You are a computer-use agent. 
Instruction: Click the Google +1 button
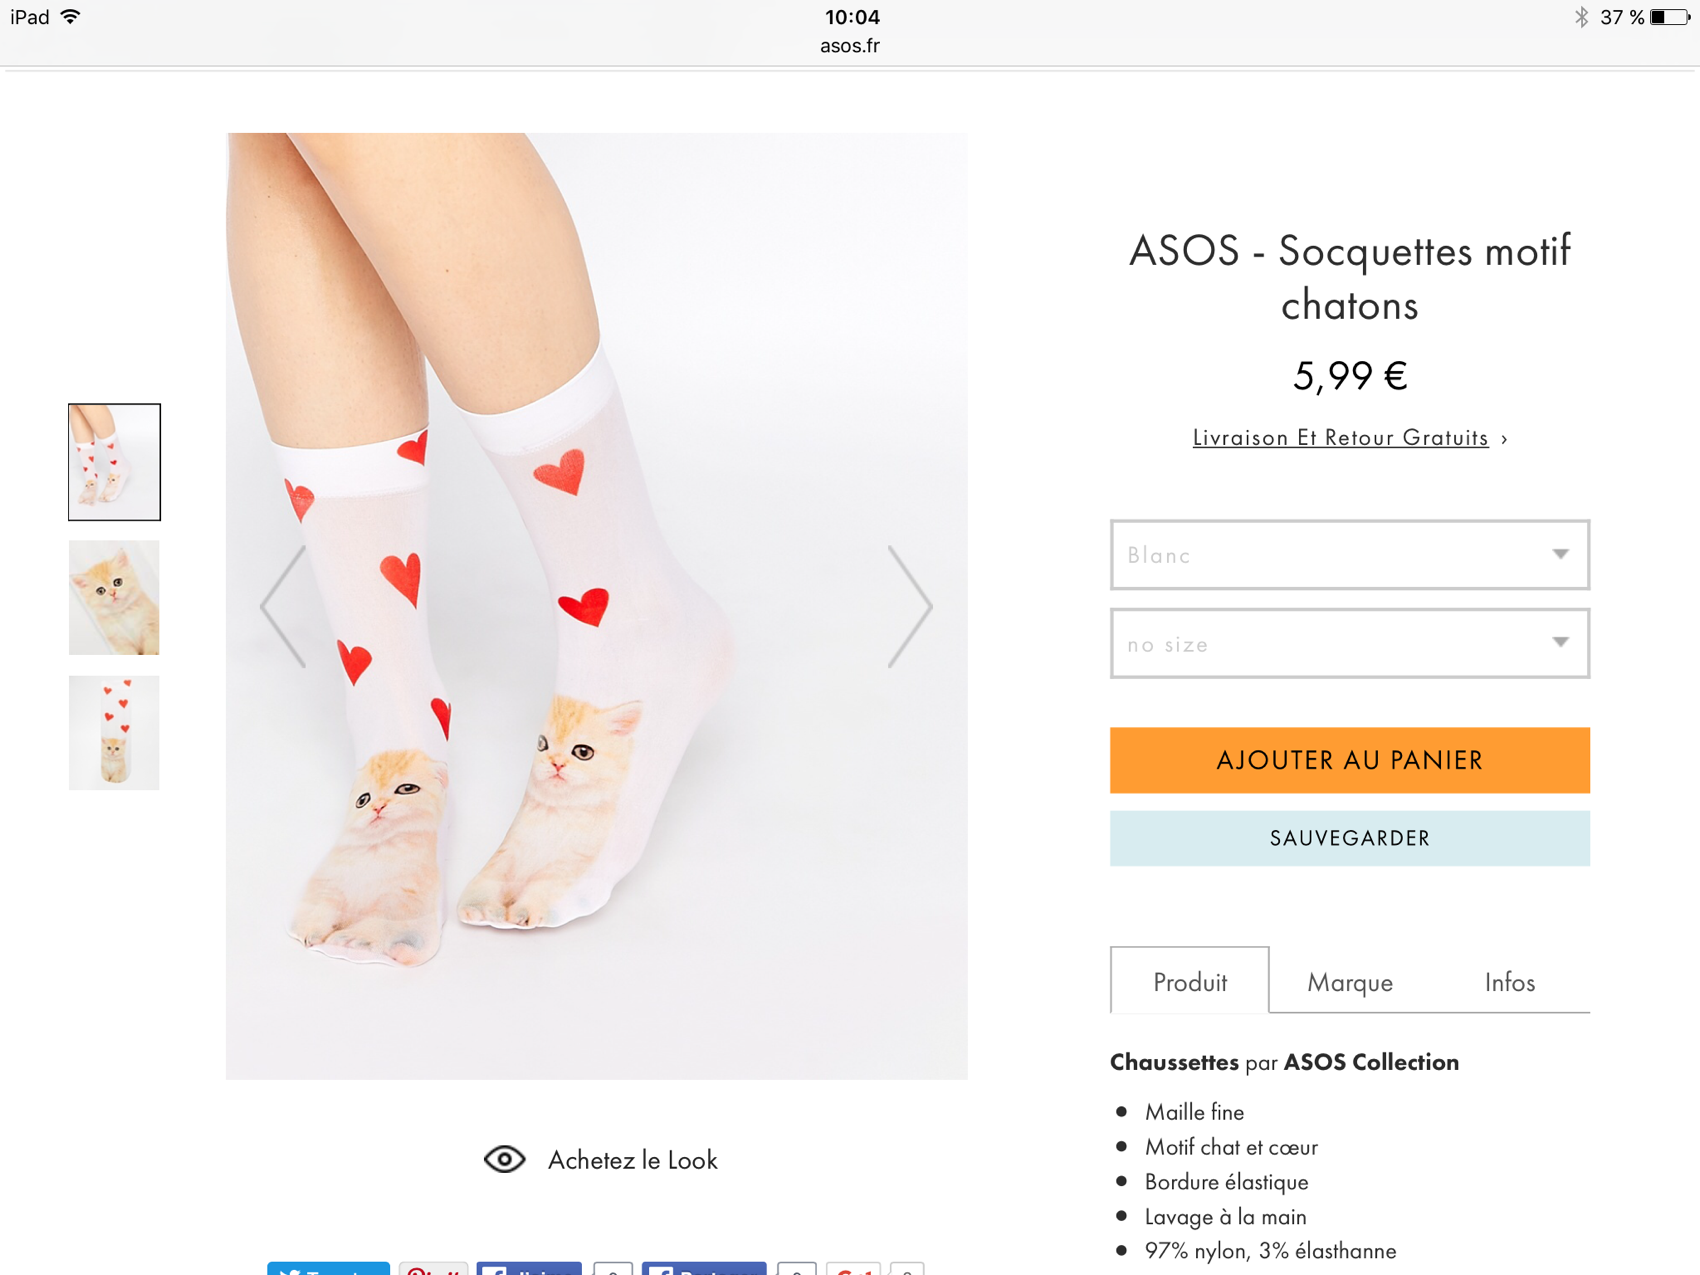pyautogui.click(x=853, y=1269)
